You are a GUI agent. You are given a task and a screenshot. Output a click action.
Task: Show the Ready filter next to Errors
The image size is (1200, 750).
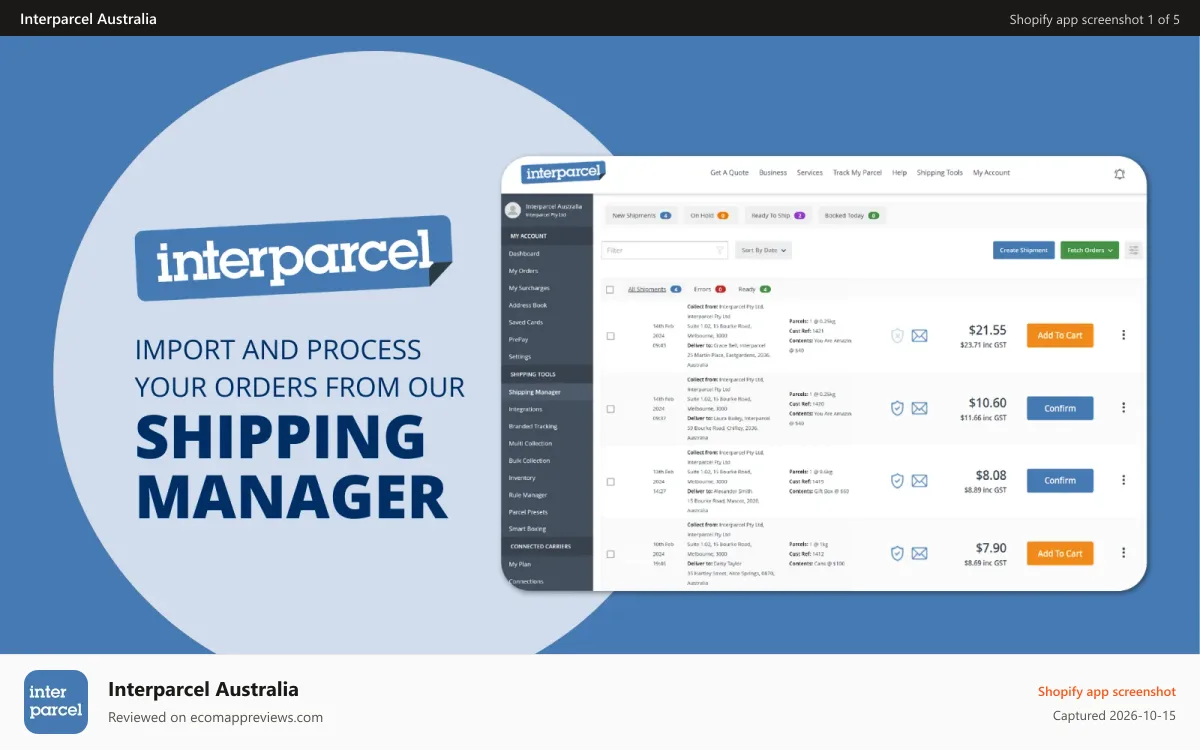754,289
